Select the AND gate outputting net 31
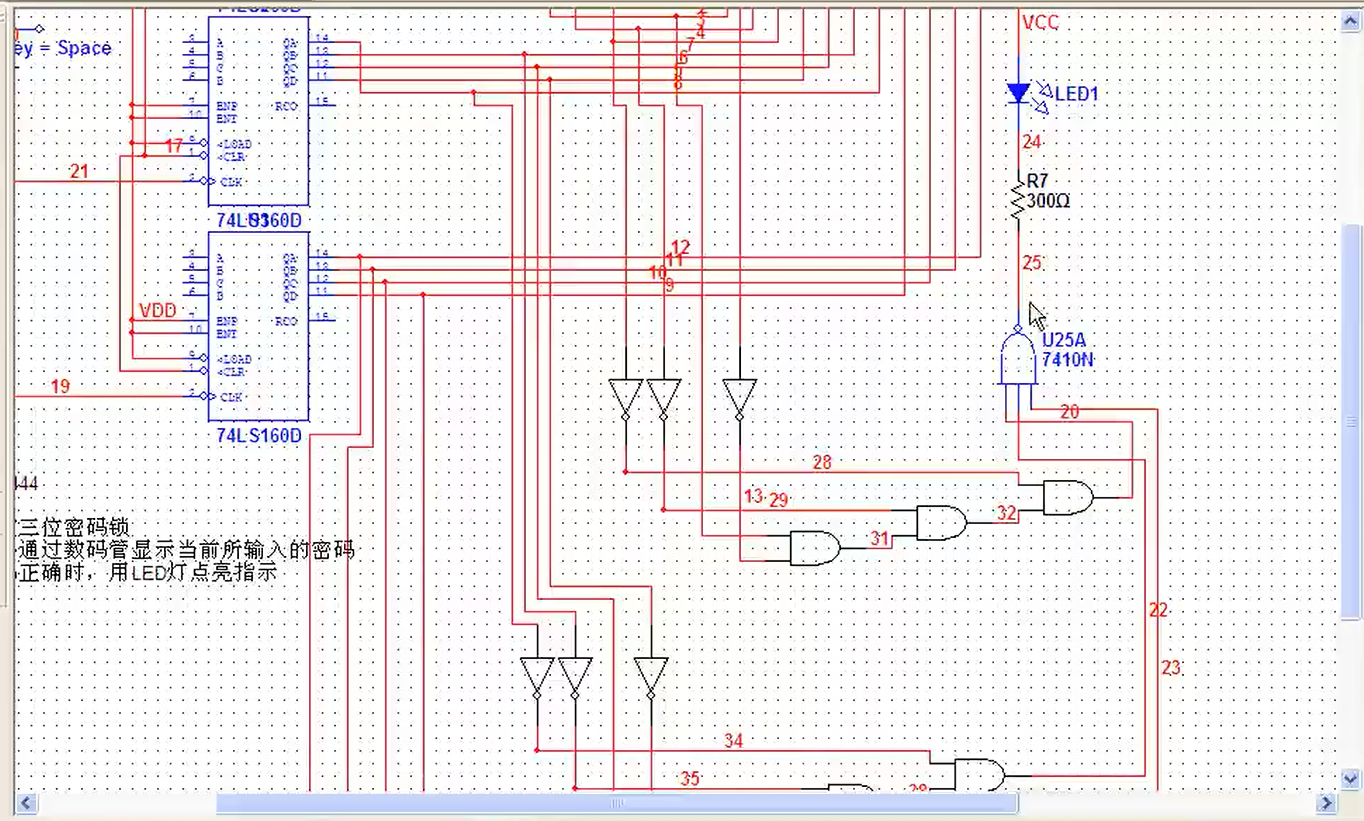This screenshot has width=1364, height=821. click(x=815, y=548)
